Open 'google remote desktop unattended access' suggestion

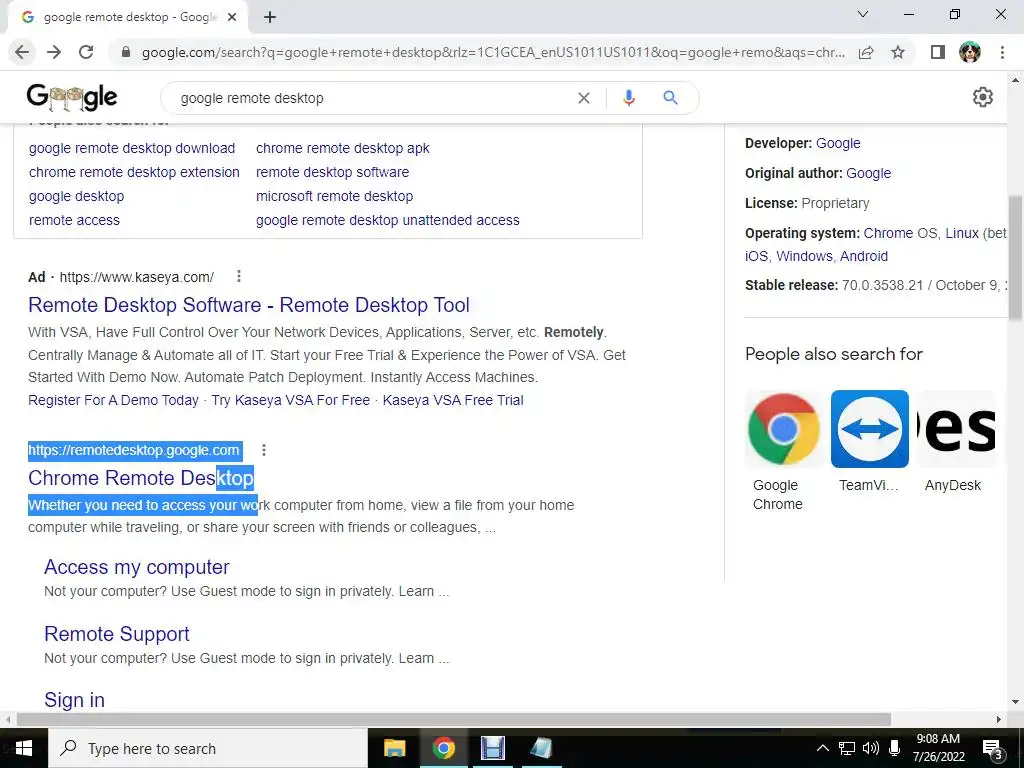[x=388, y=220]
